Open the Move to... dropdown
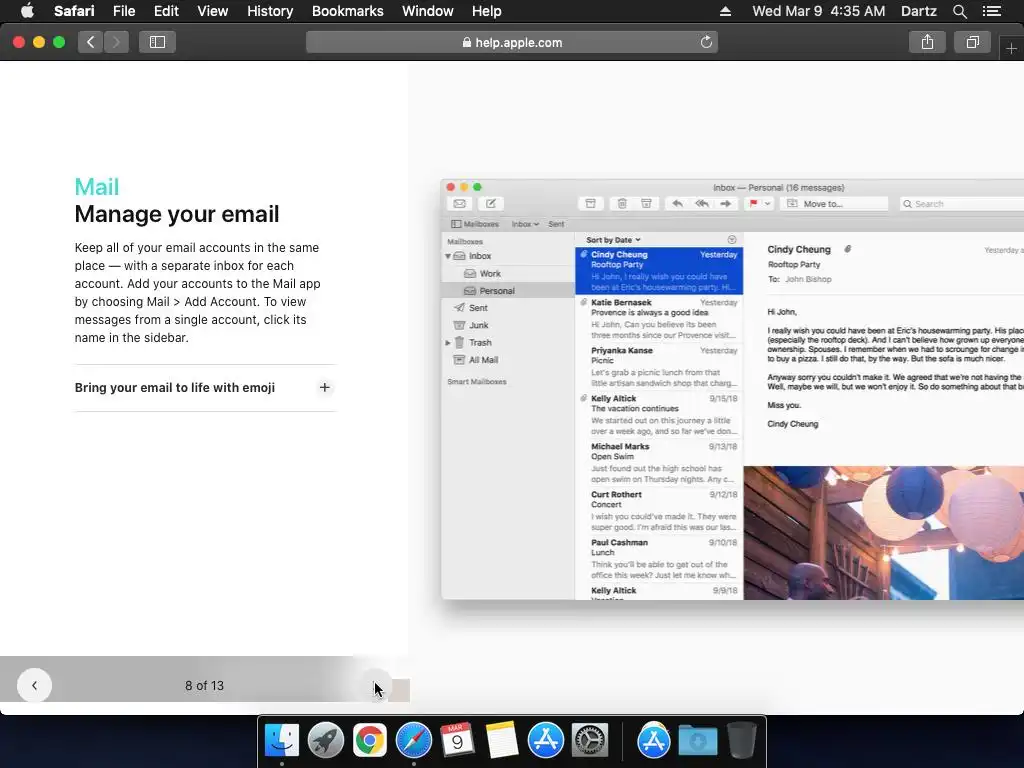 tap(835, 204)
